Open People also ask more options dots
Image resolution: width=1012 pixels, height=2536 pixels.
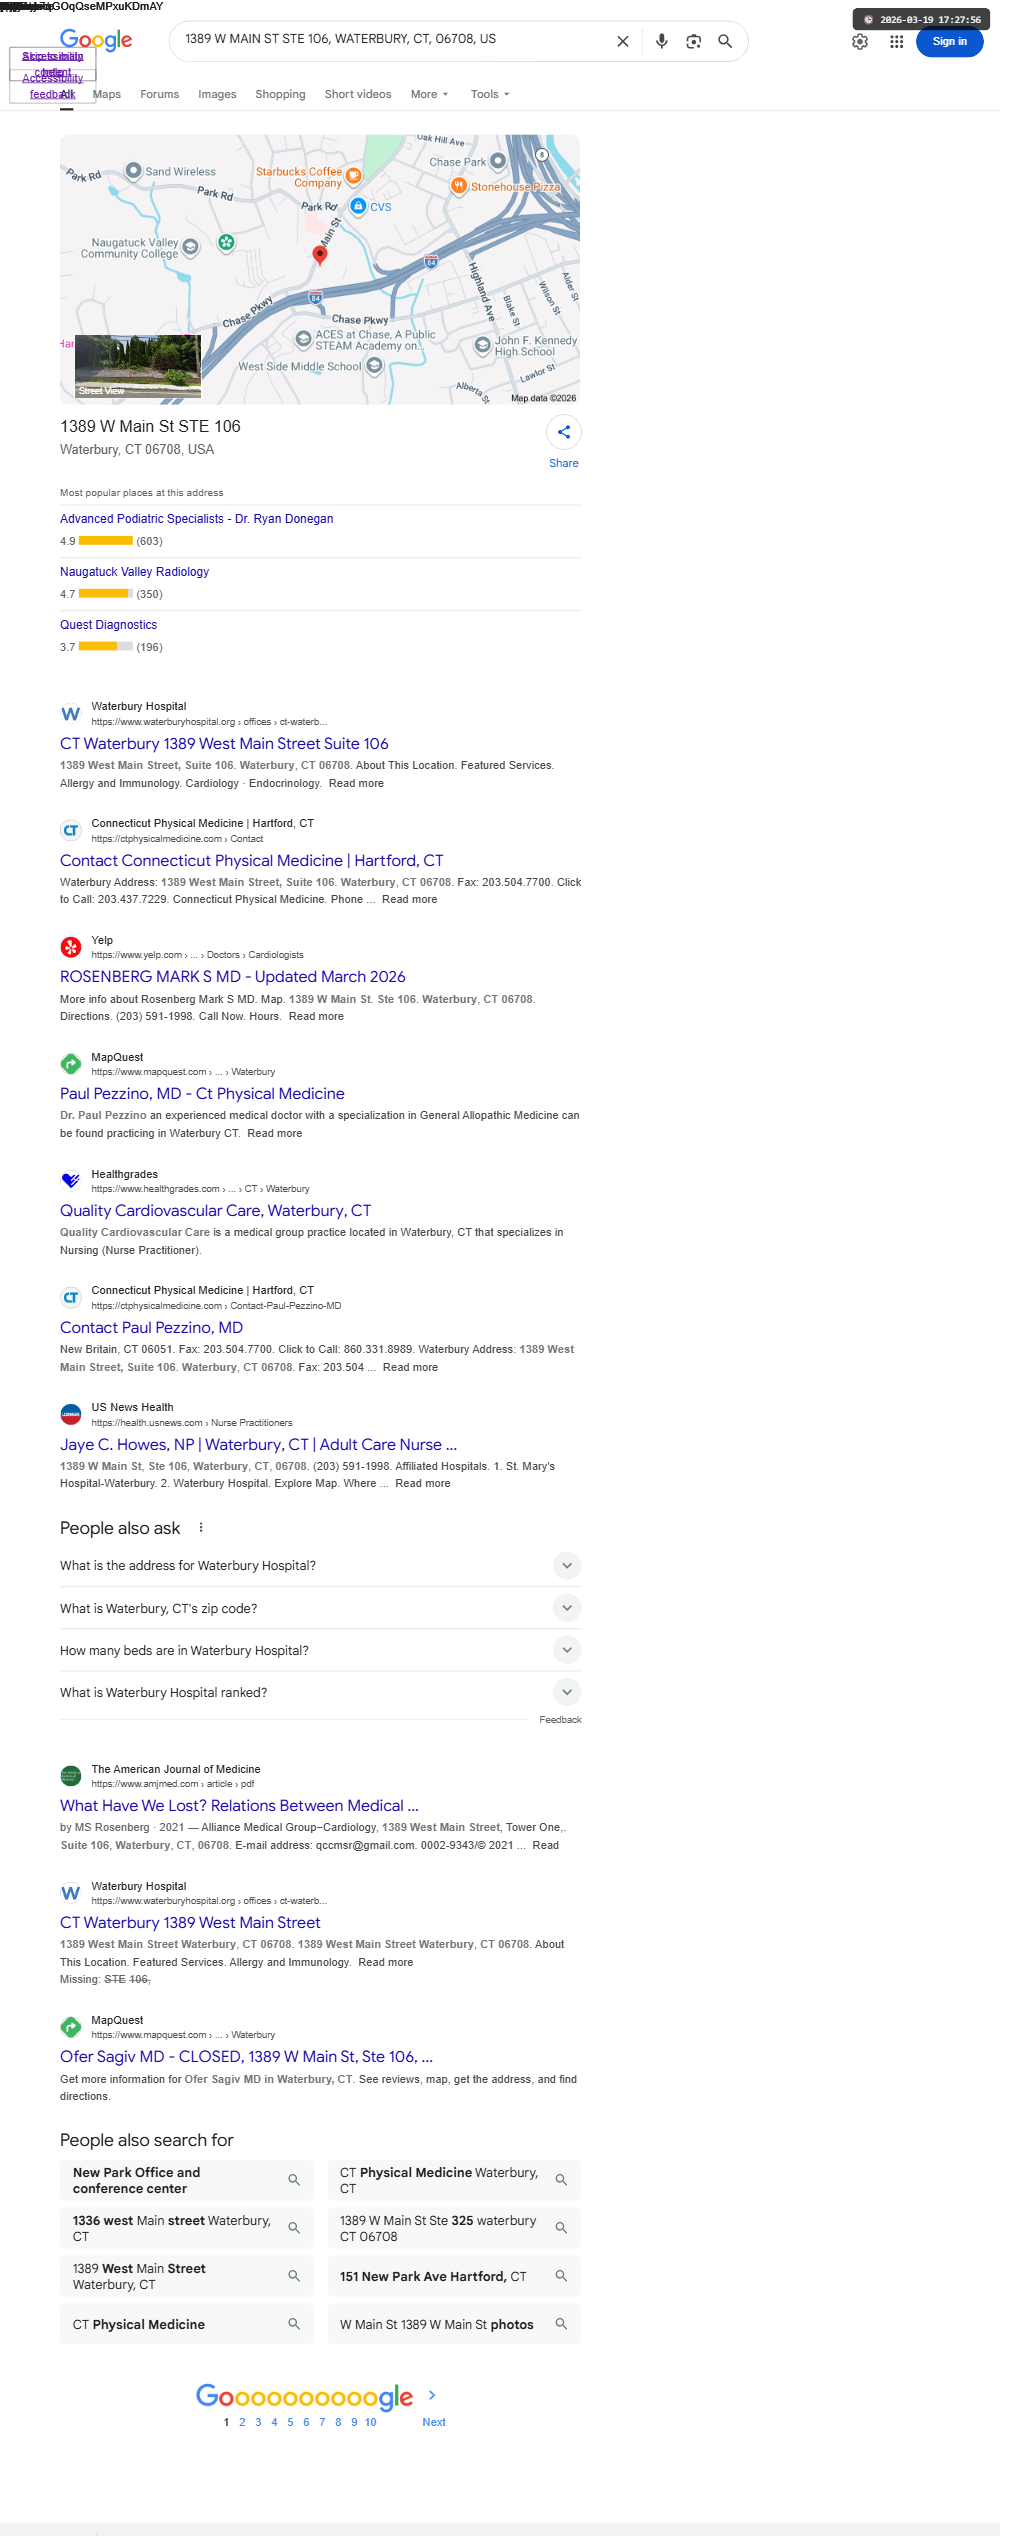click(x=201, y=1528)
